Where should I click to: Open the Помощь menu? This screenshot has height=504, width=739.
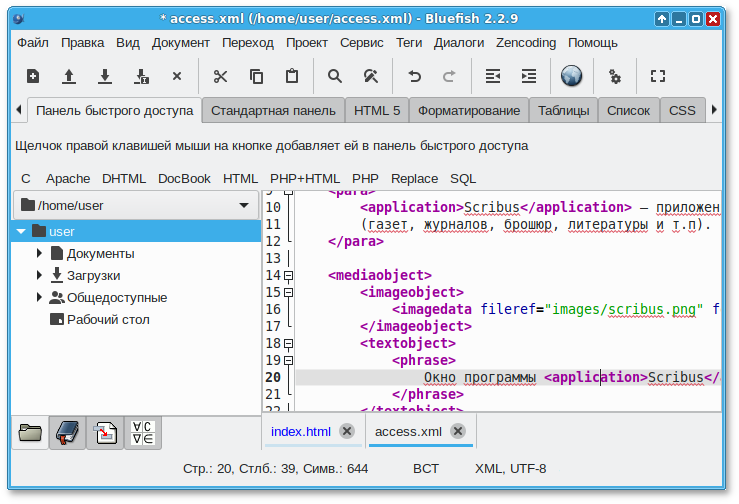click(592, 43)
